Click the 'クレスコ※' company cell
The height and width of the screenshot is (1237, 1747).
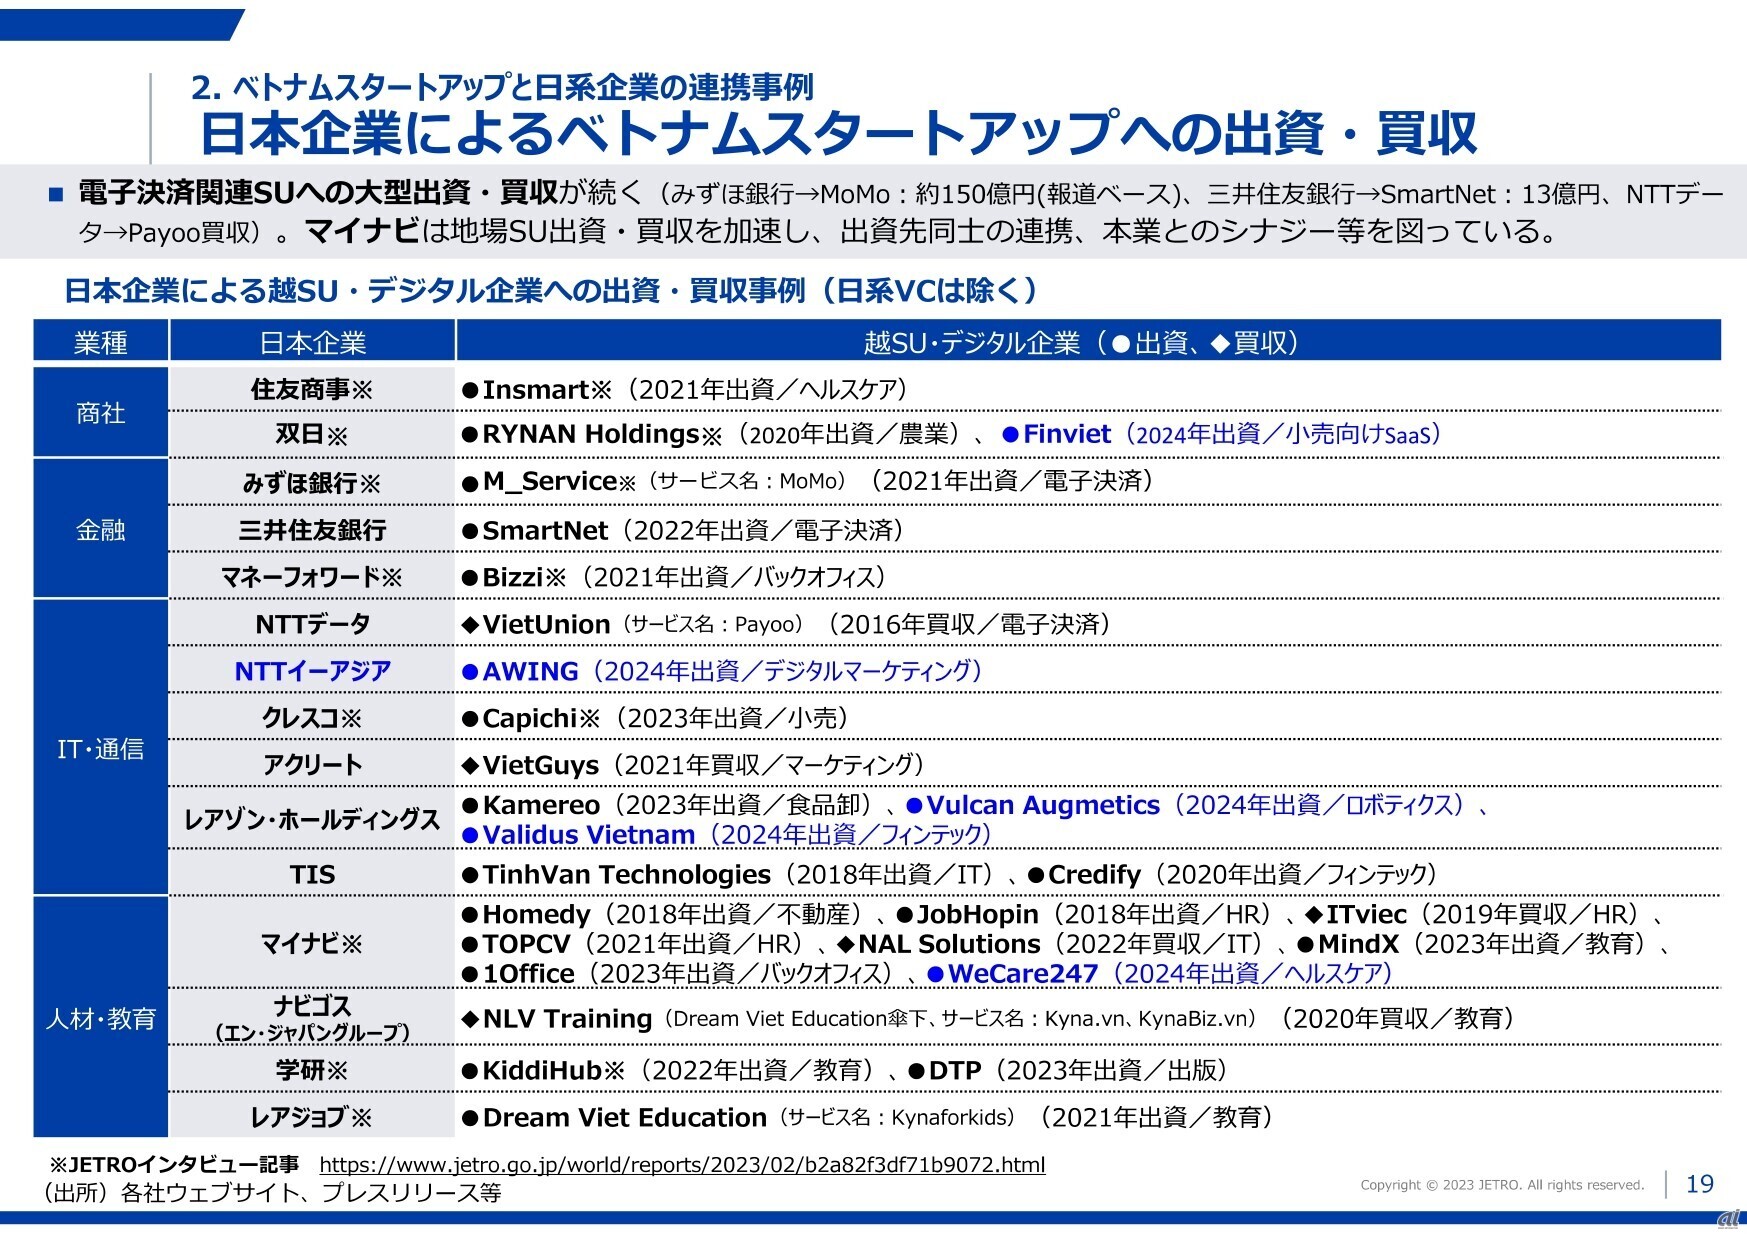tap(312, 718)
